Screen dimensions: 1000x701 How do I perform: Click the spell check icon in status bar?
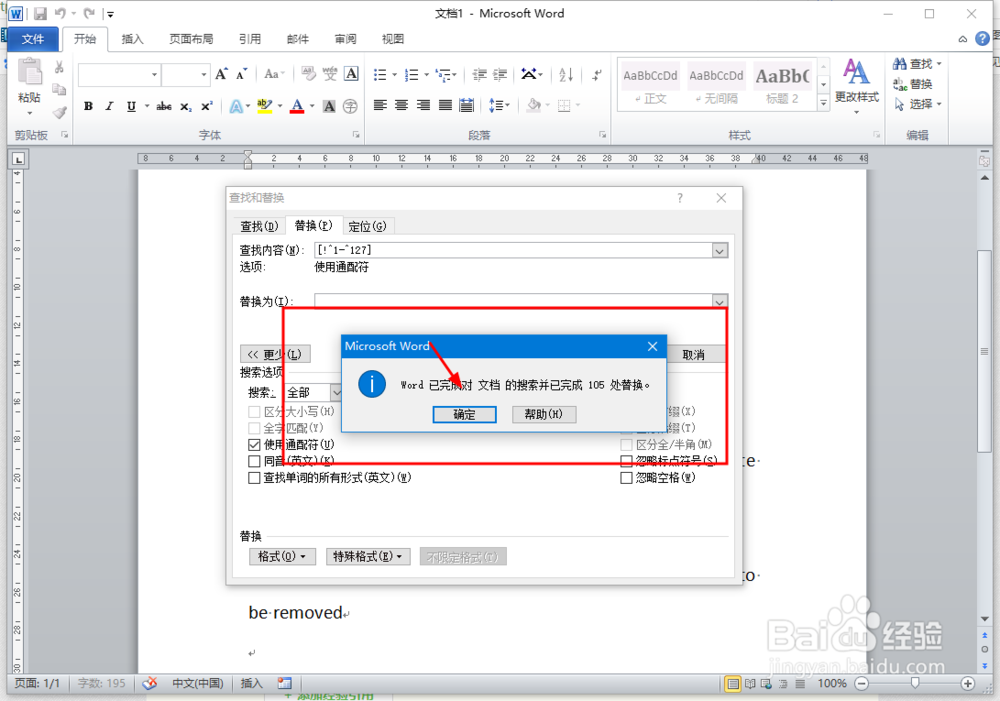click(x=150, y=683)
